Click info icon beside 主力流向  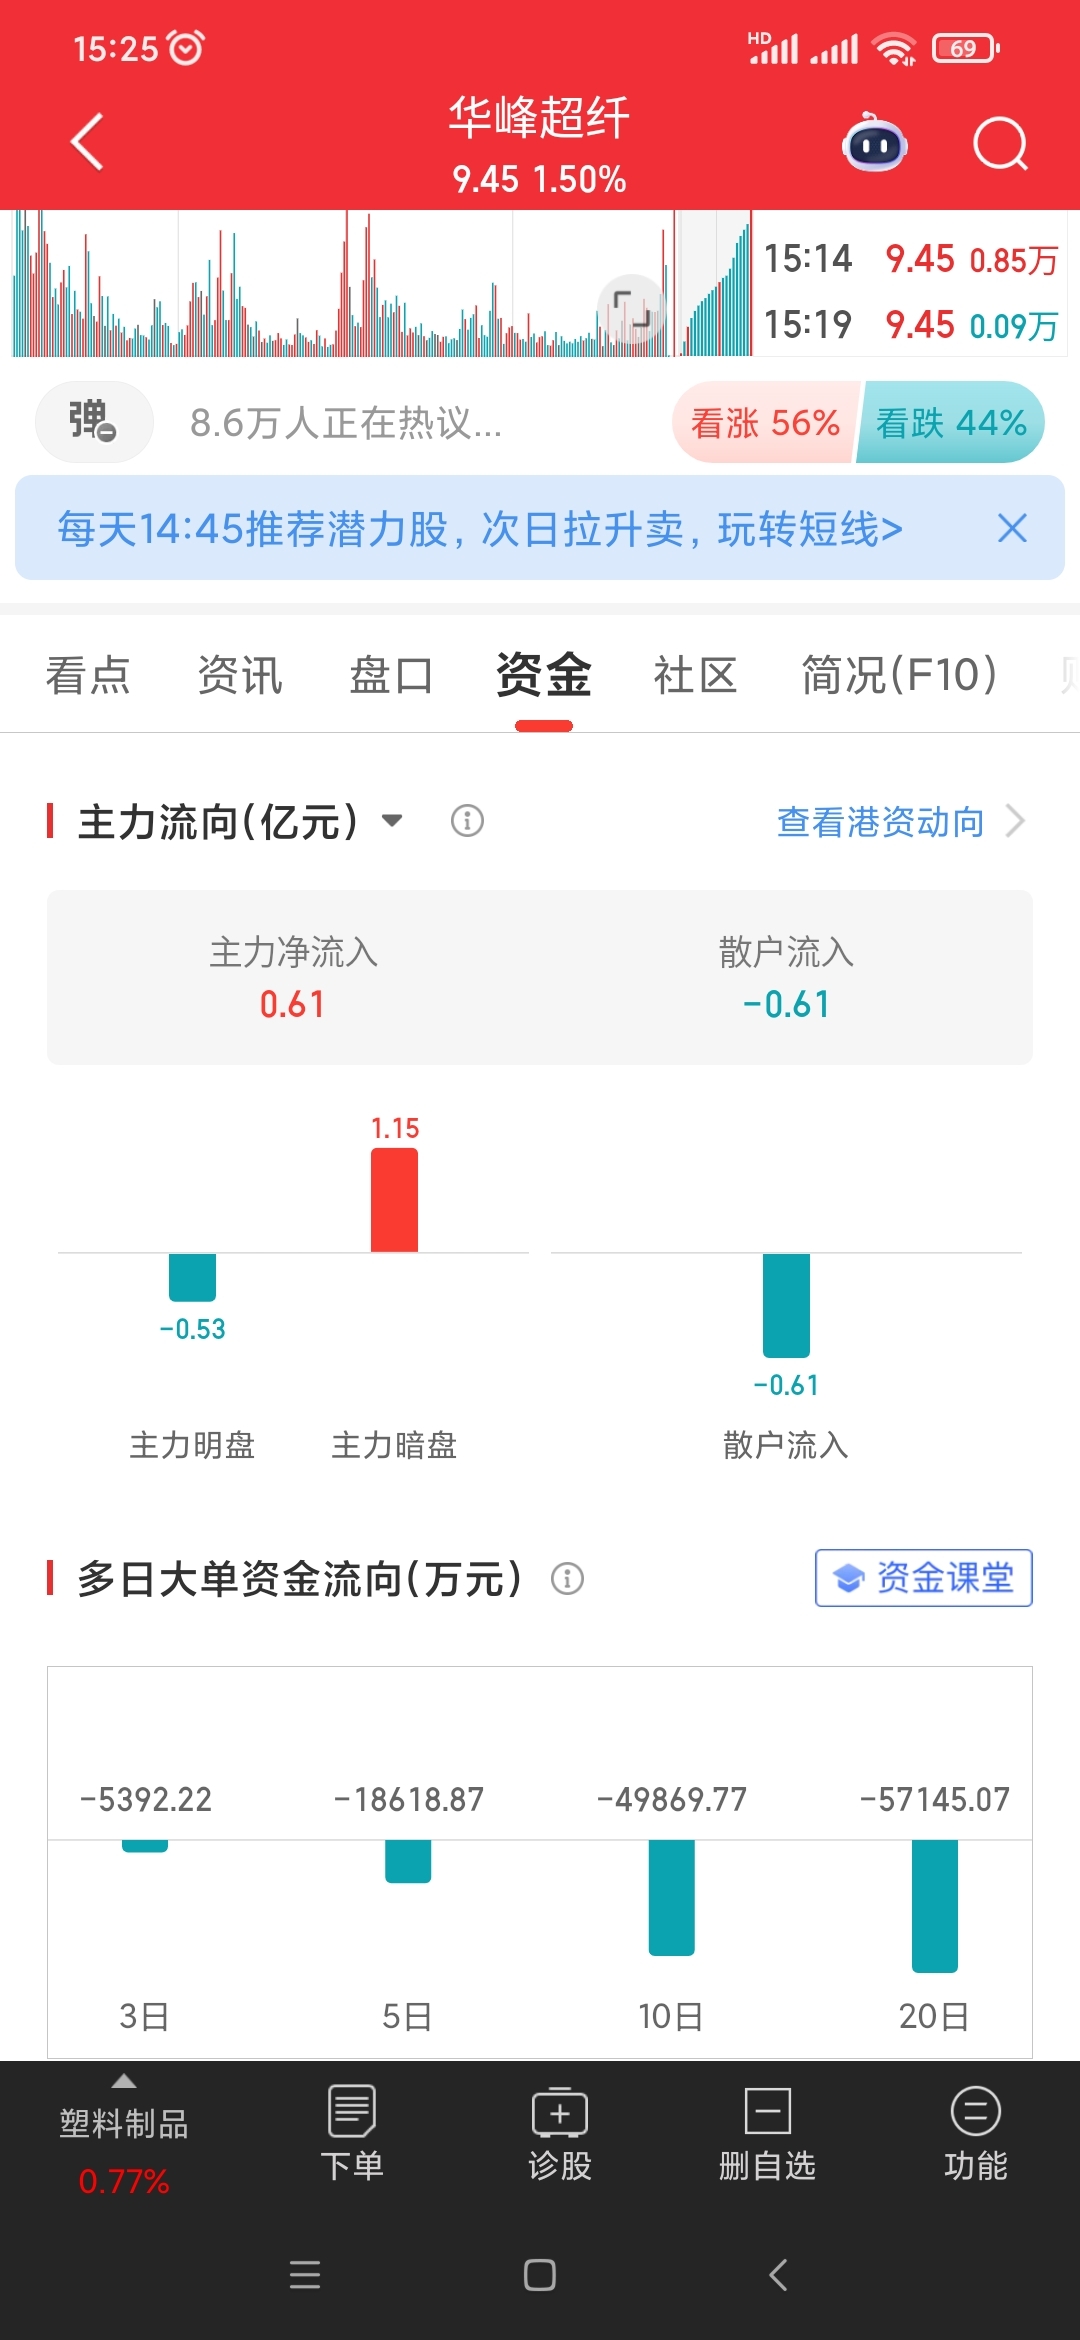[x=467, y=821]
